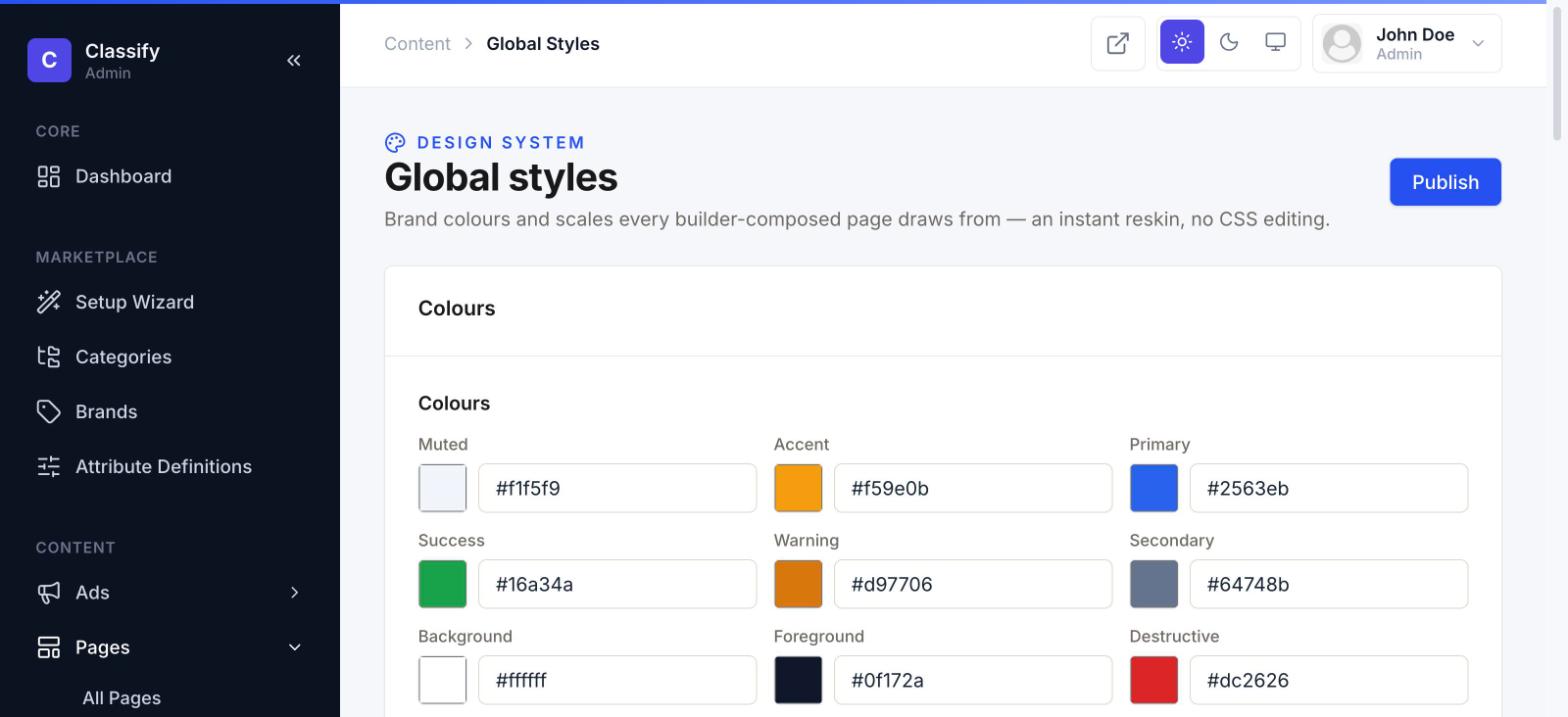Go to Categories in the sidebar
Viewport: 1568px width, 717px height.
point(170,357)
